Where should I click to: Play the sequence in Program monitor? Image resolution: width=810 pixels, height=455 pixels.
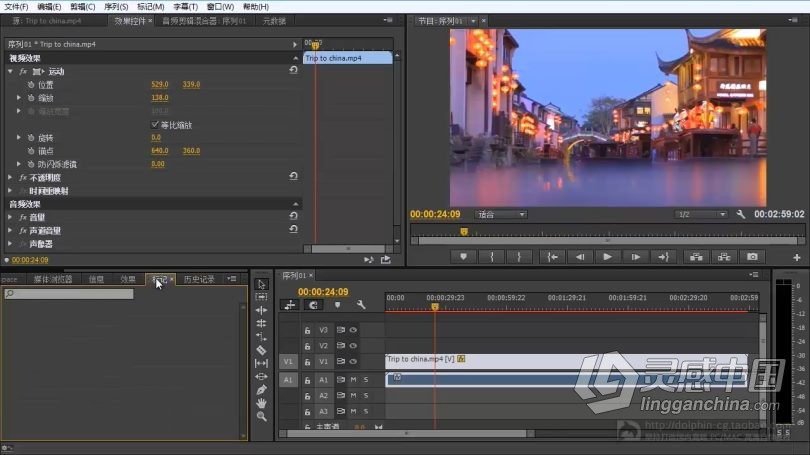(608, 257)
